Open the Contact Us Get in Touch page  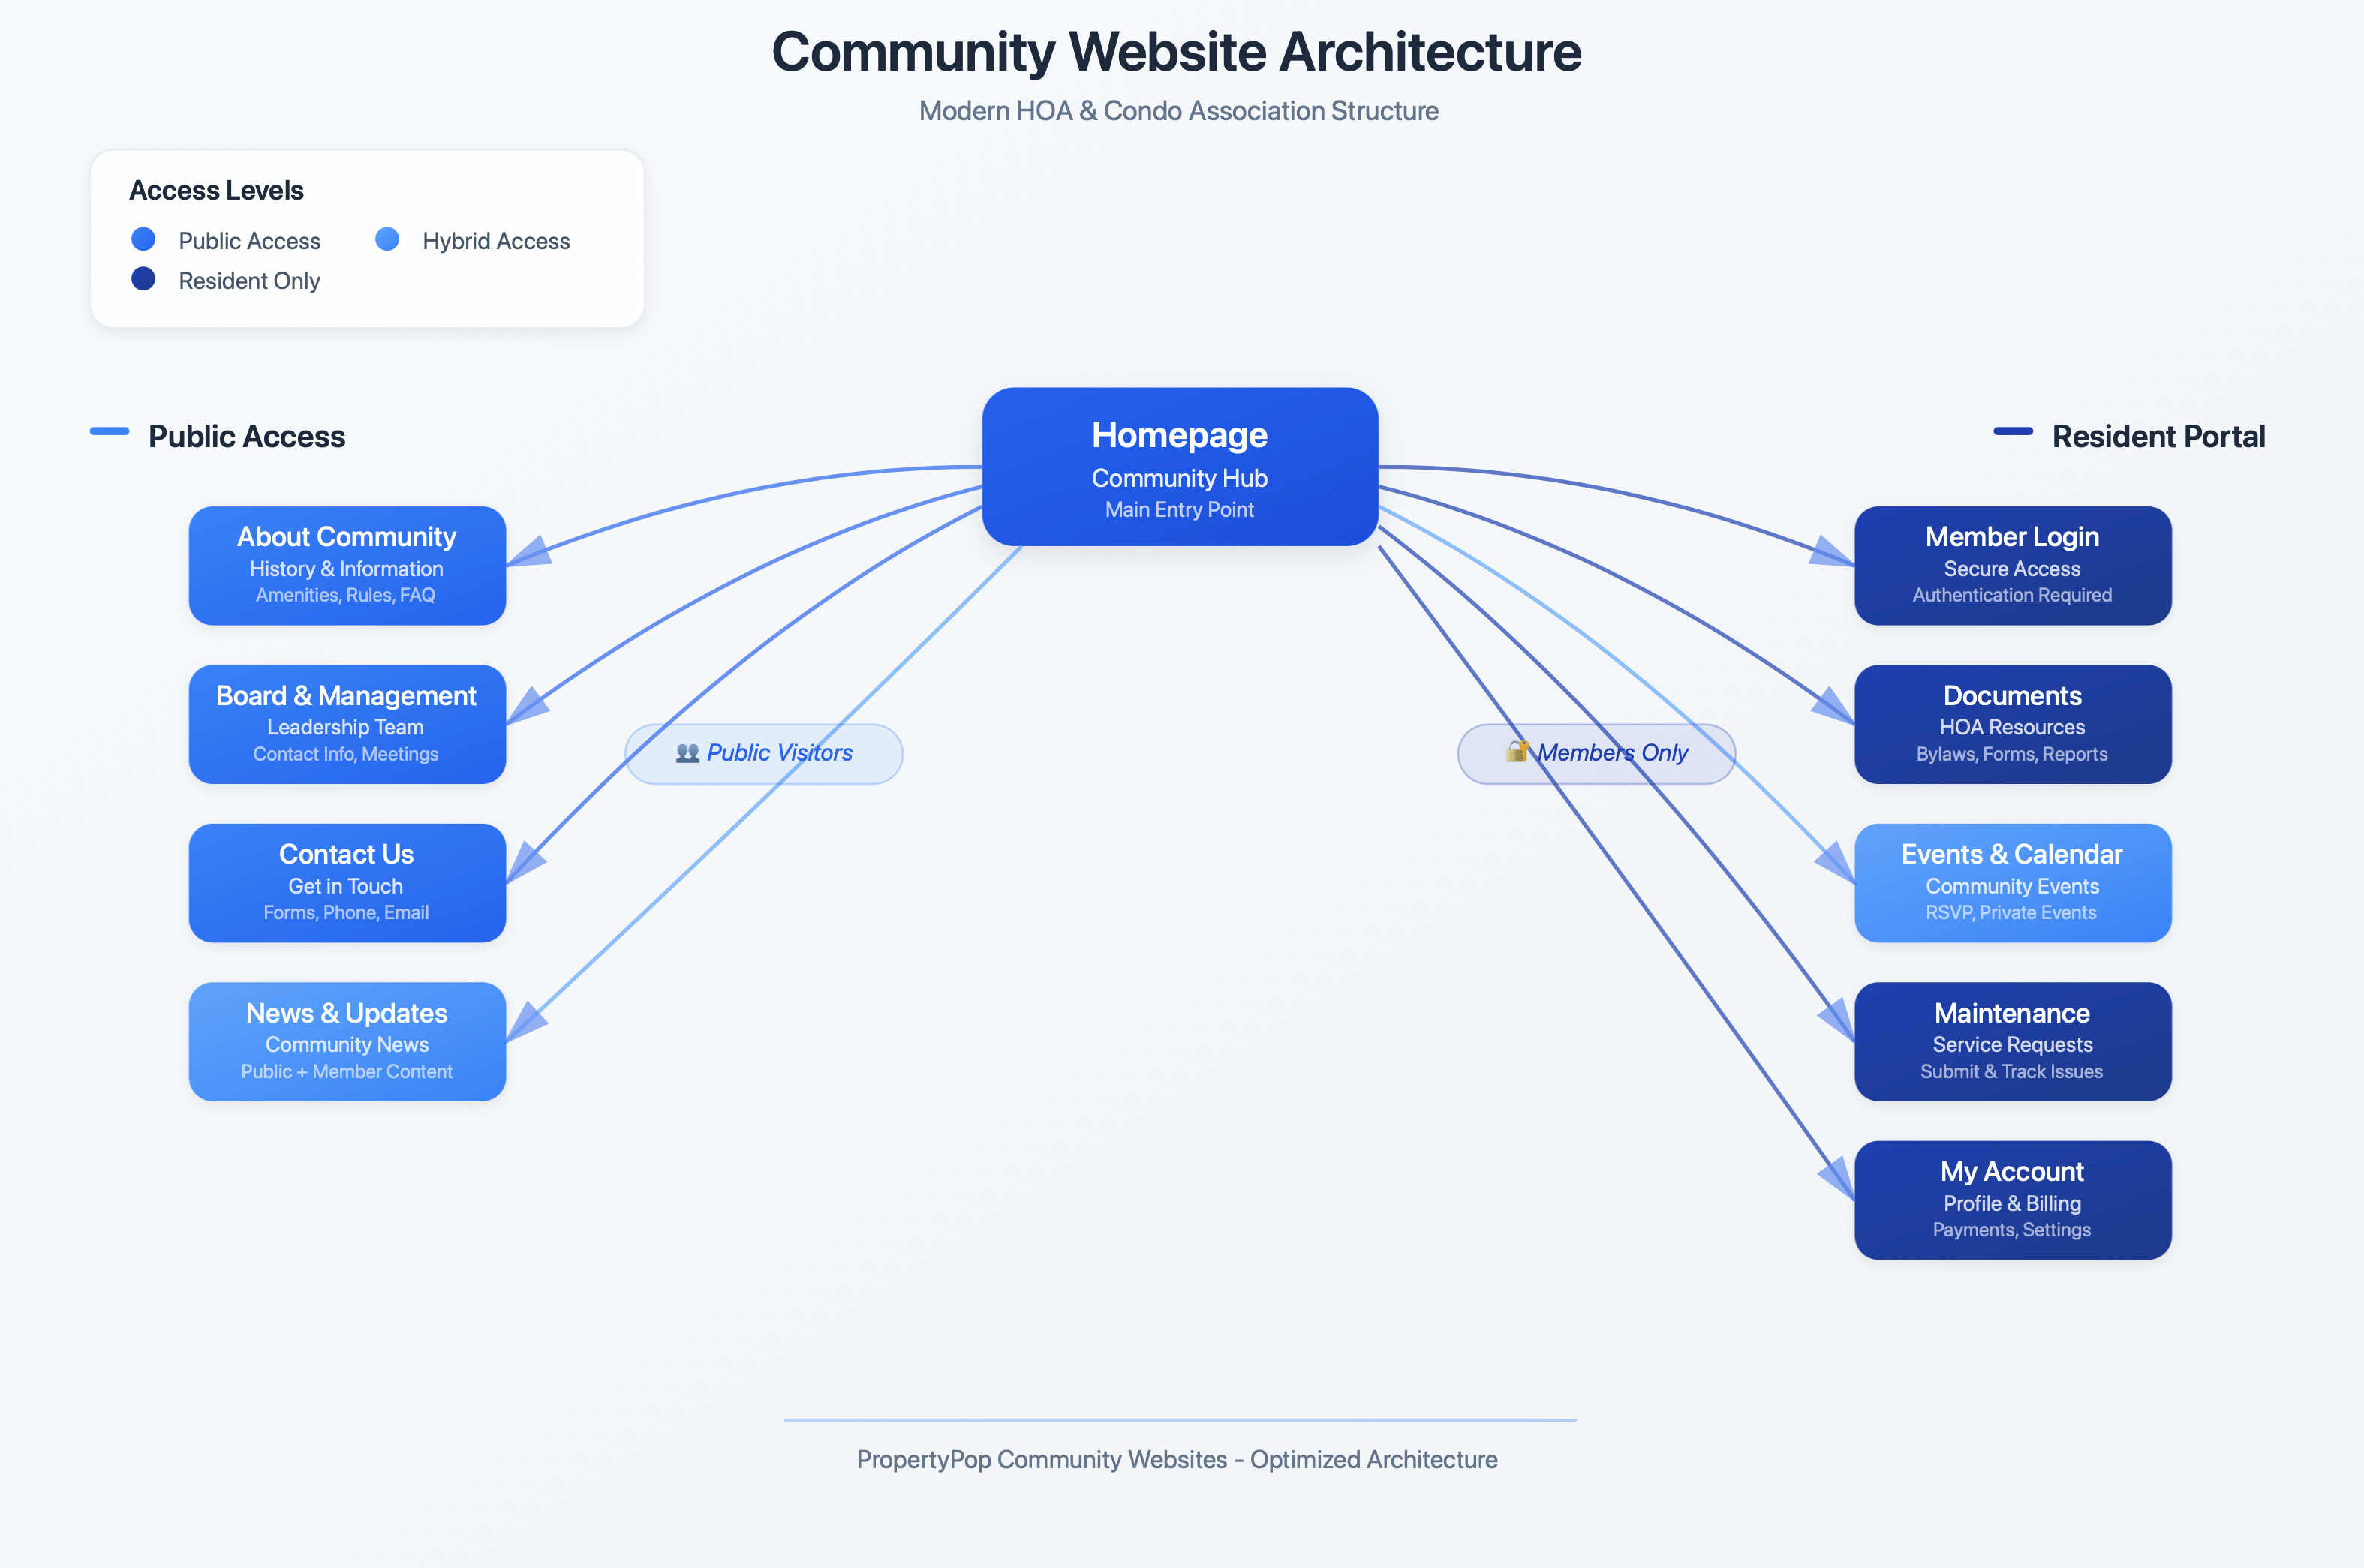346,882
